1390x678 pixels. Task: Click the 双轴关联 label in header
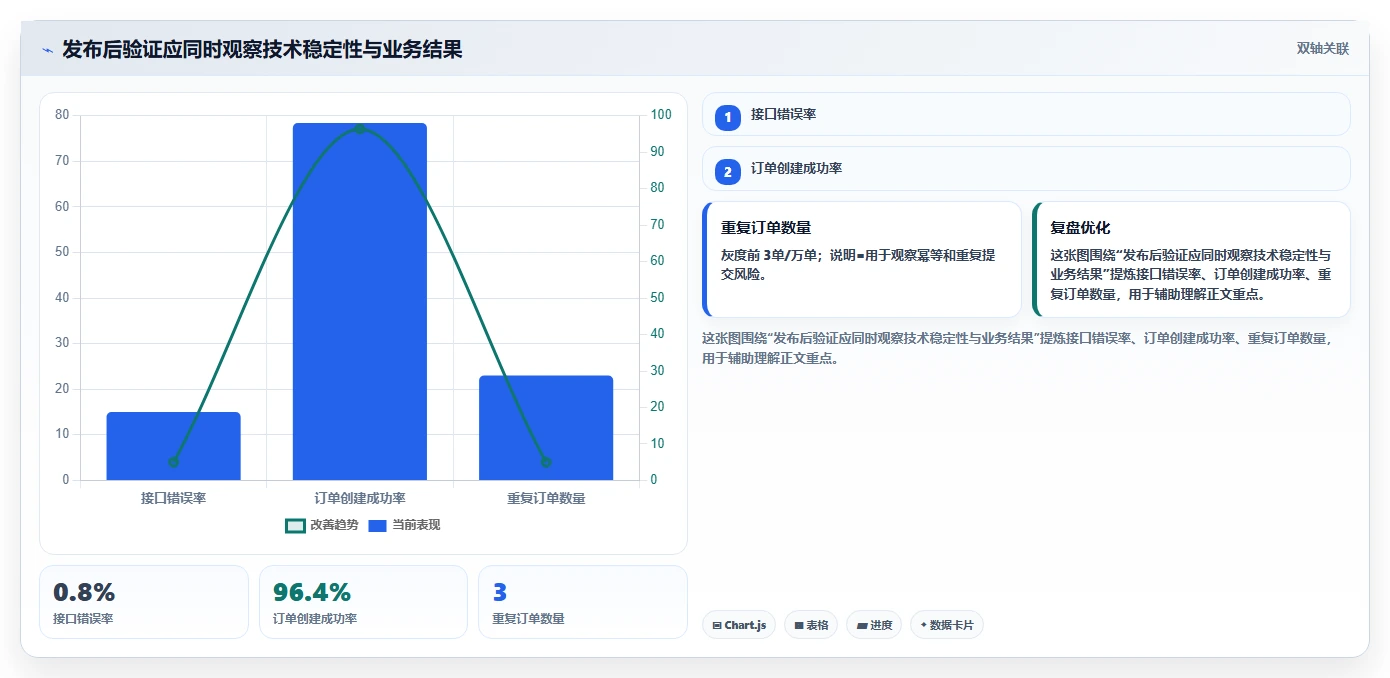point(1323,49)
